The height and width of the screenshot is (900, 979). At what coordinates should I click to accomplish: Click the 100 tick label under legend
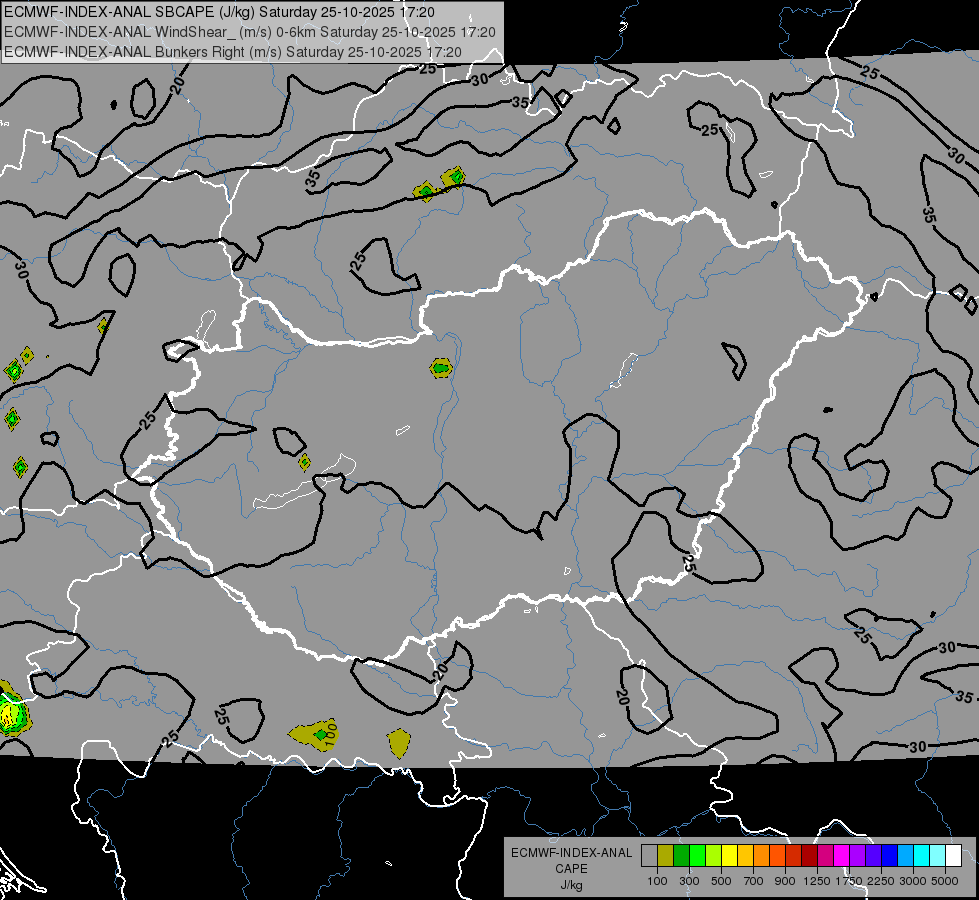click(x=657, y=881)
